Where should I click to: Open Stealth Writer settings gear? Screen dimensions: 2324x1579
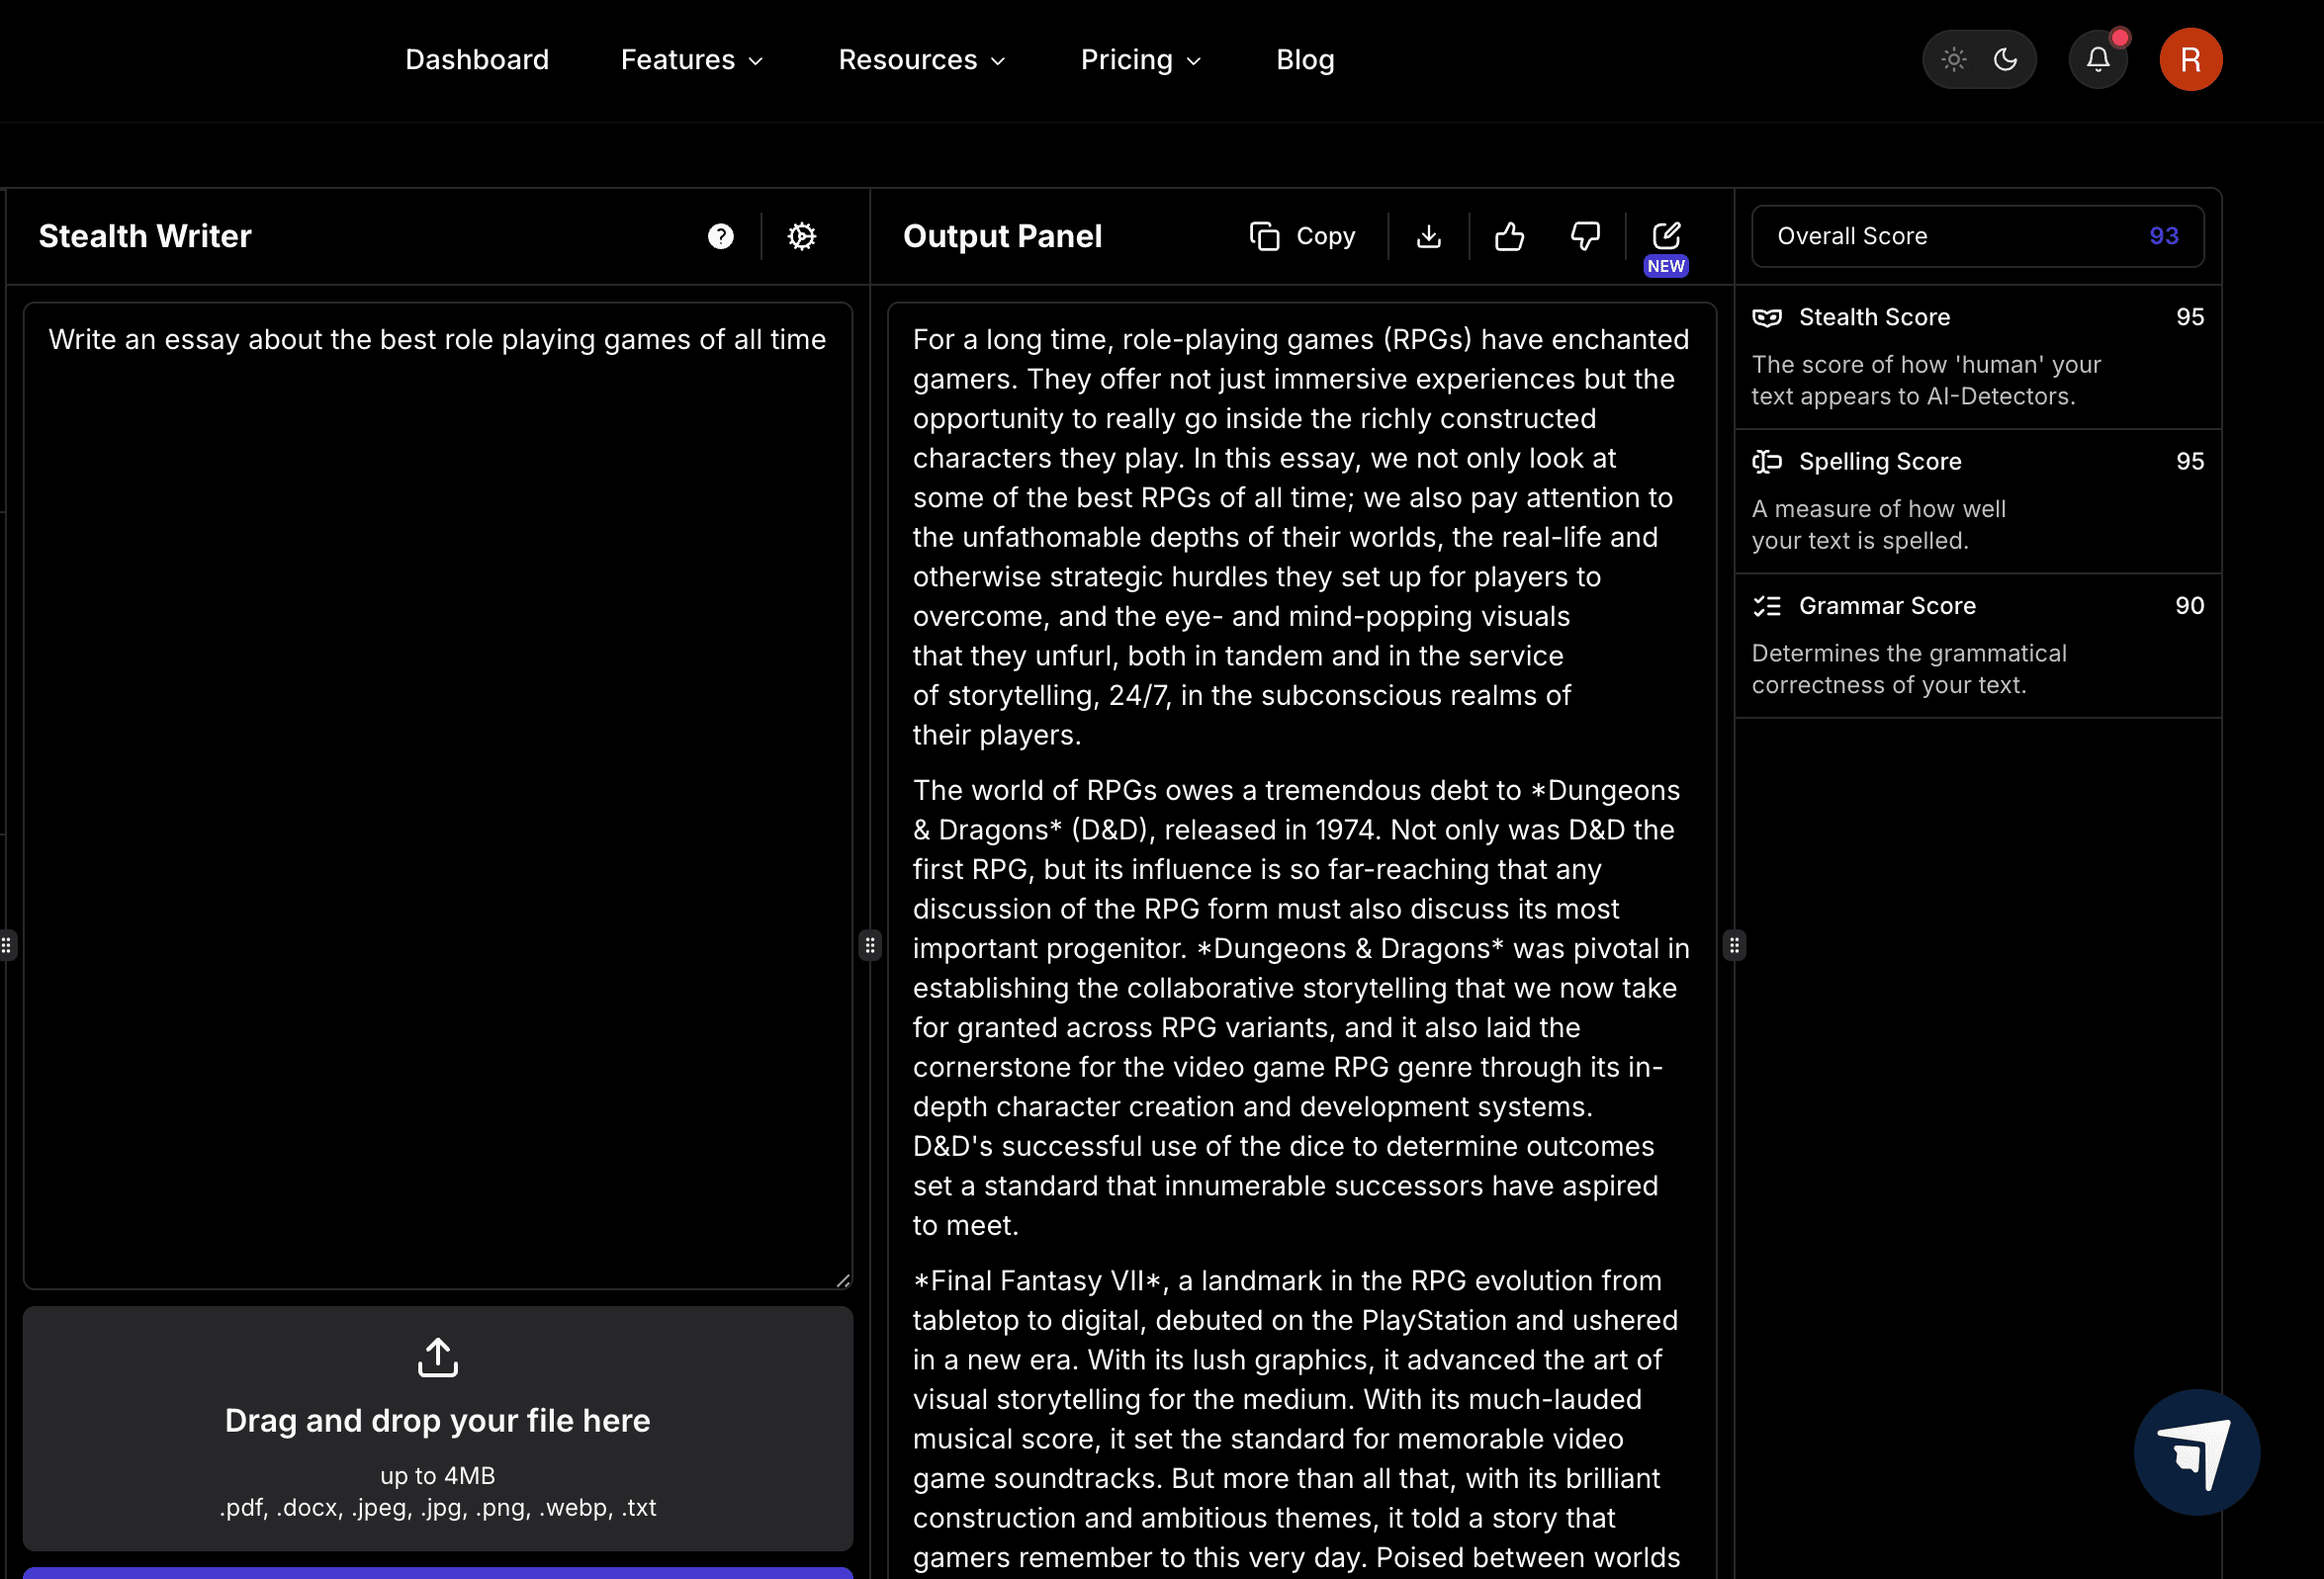(801, 236)
